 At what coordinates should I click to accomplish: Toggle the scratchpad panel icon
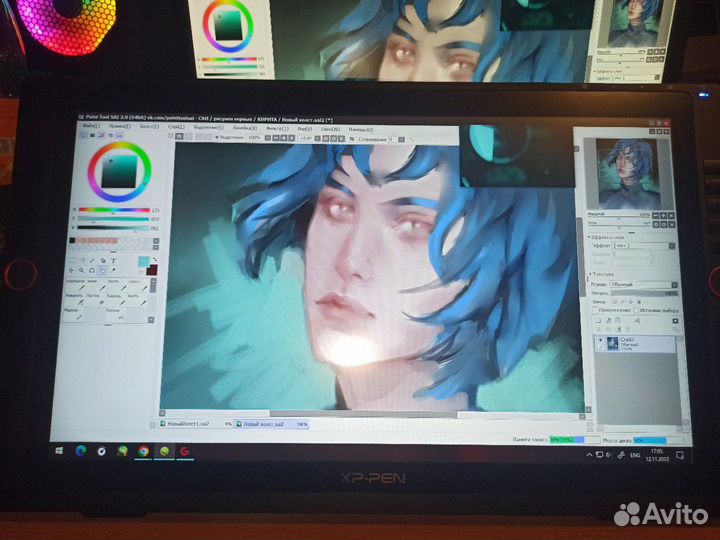click(x=120, y=135)
